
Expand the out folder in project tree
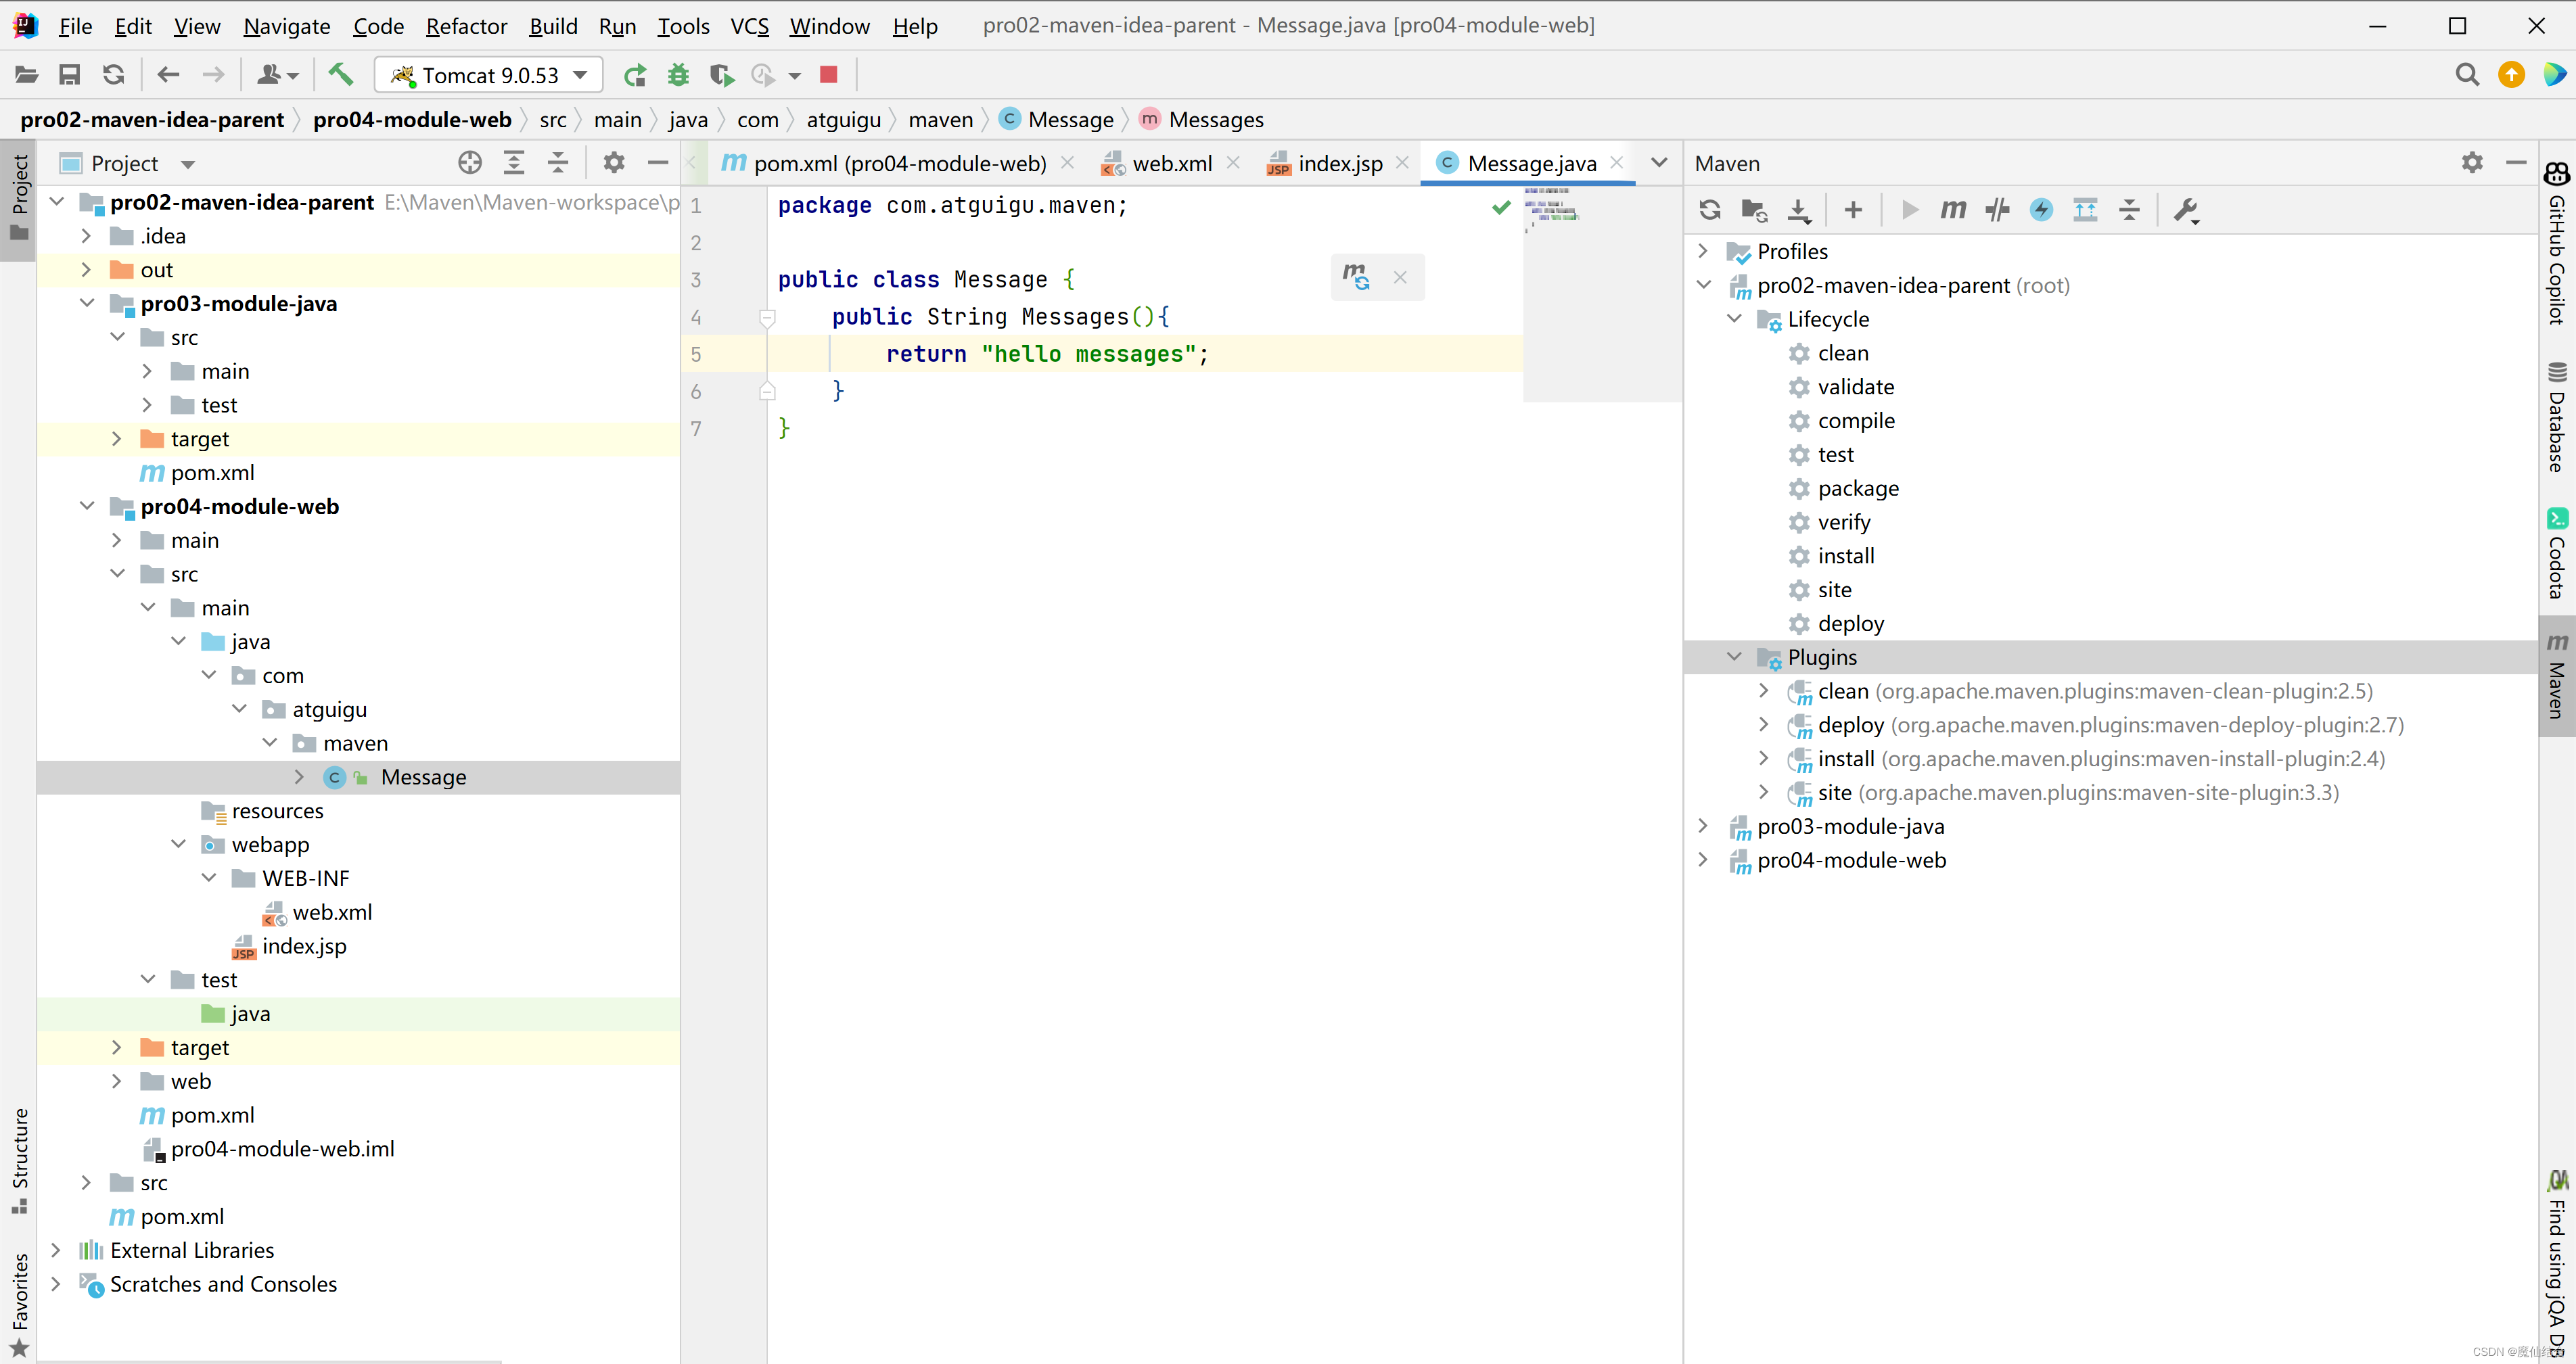[87, 269]
